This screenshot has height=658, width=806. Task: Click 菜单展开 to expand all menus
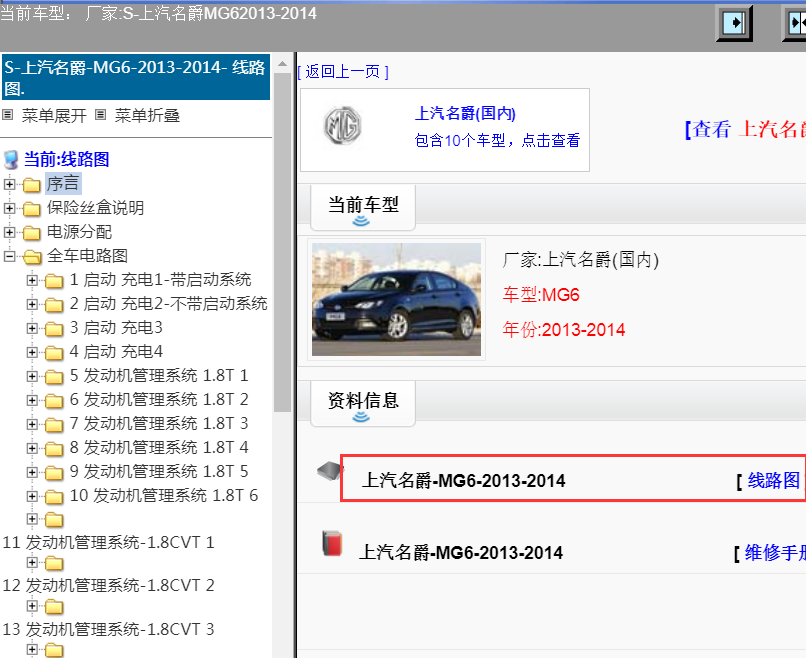tap(54, 115)
